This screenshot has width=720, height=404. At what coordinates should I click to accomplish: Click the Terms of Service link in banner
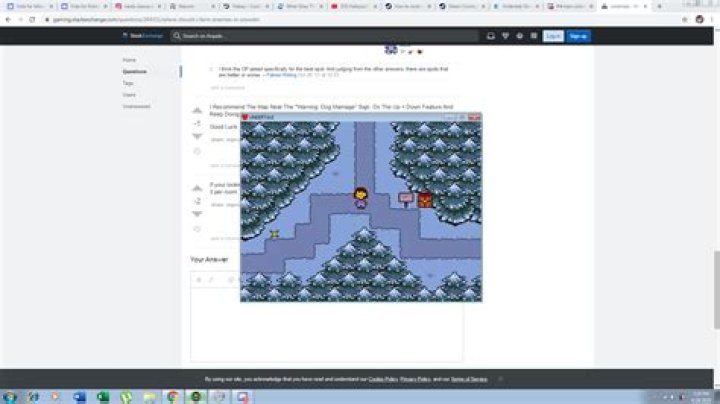tap(468, 379)
